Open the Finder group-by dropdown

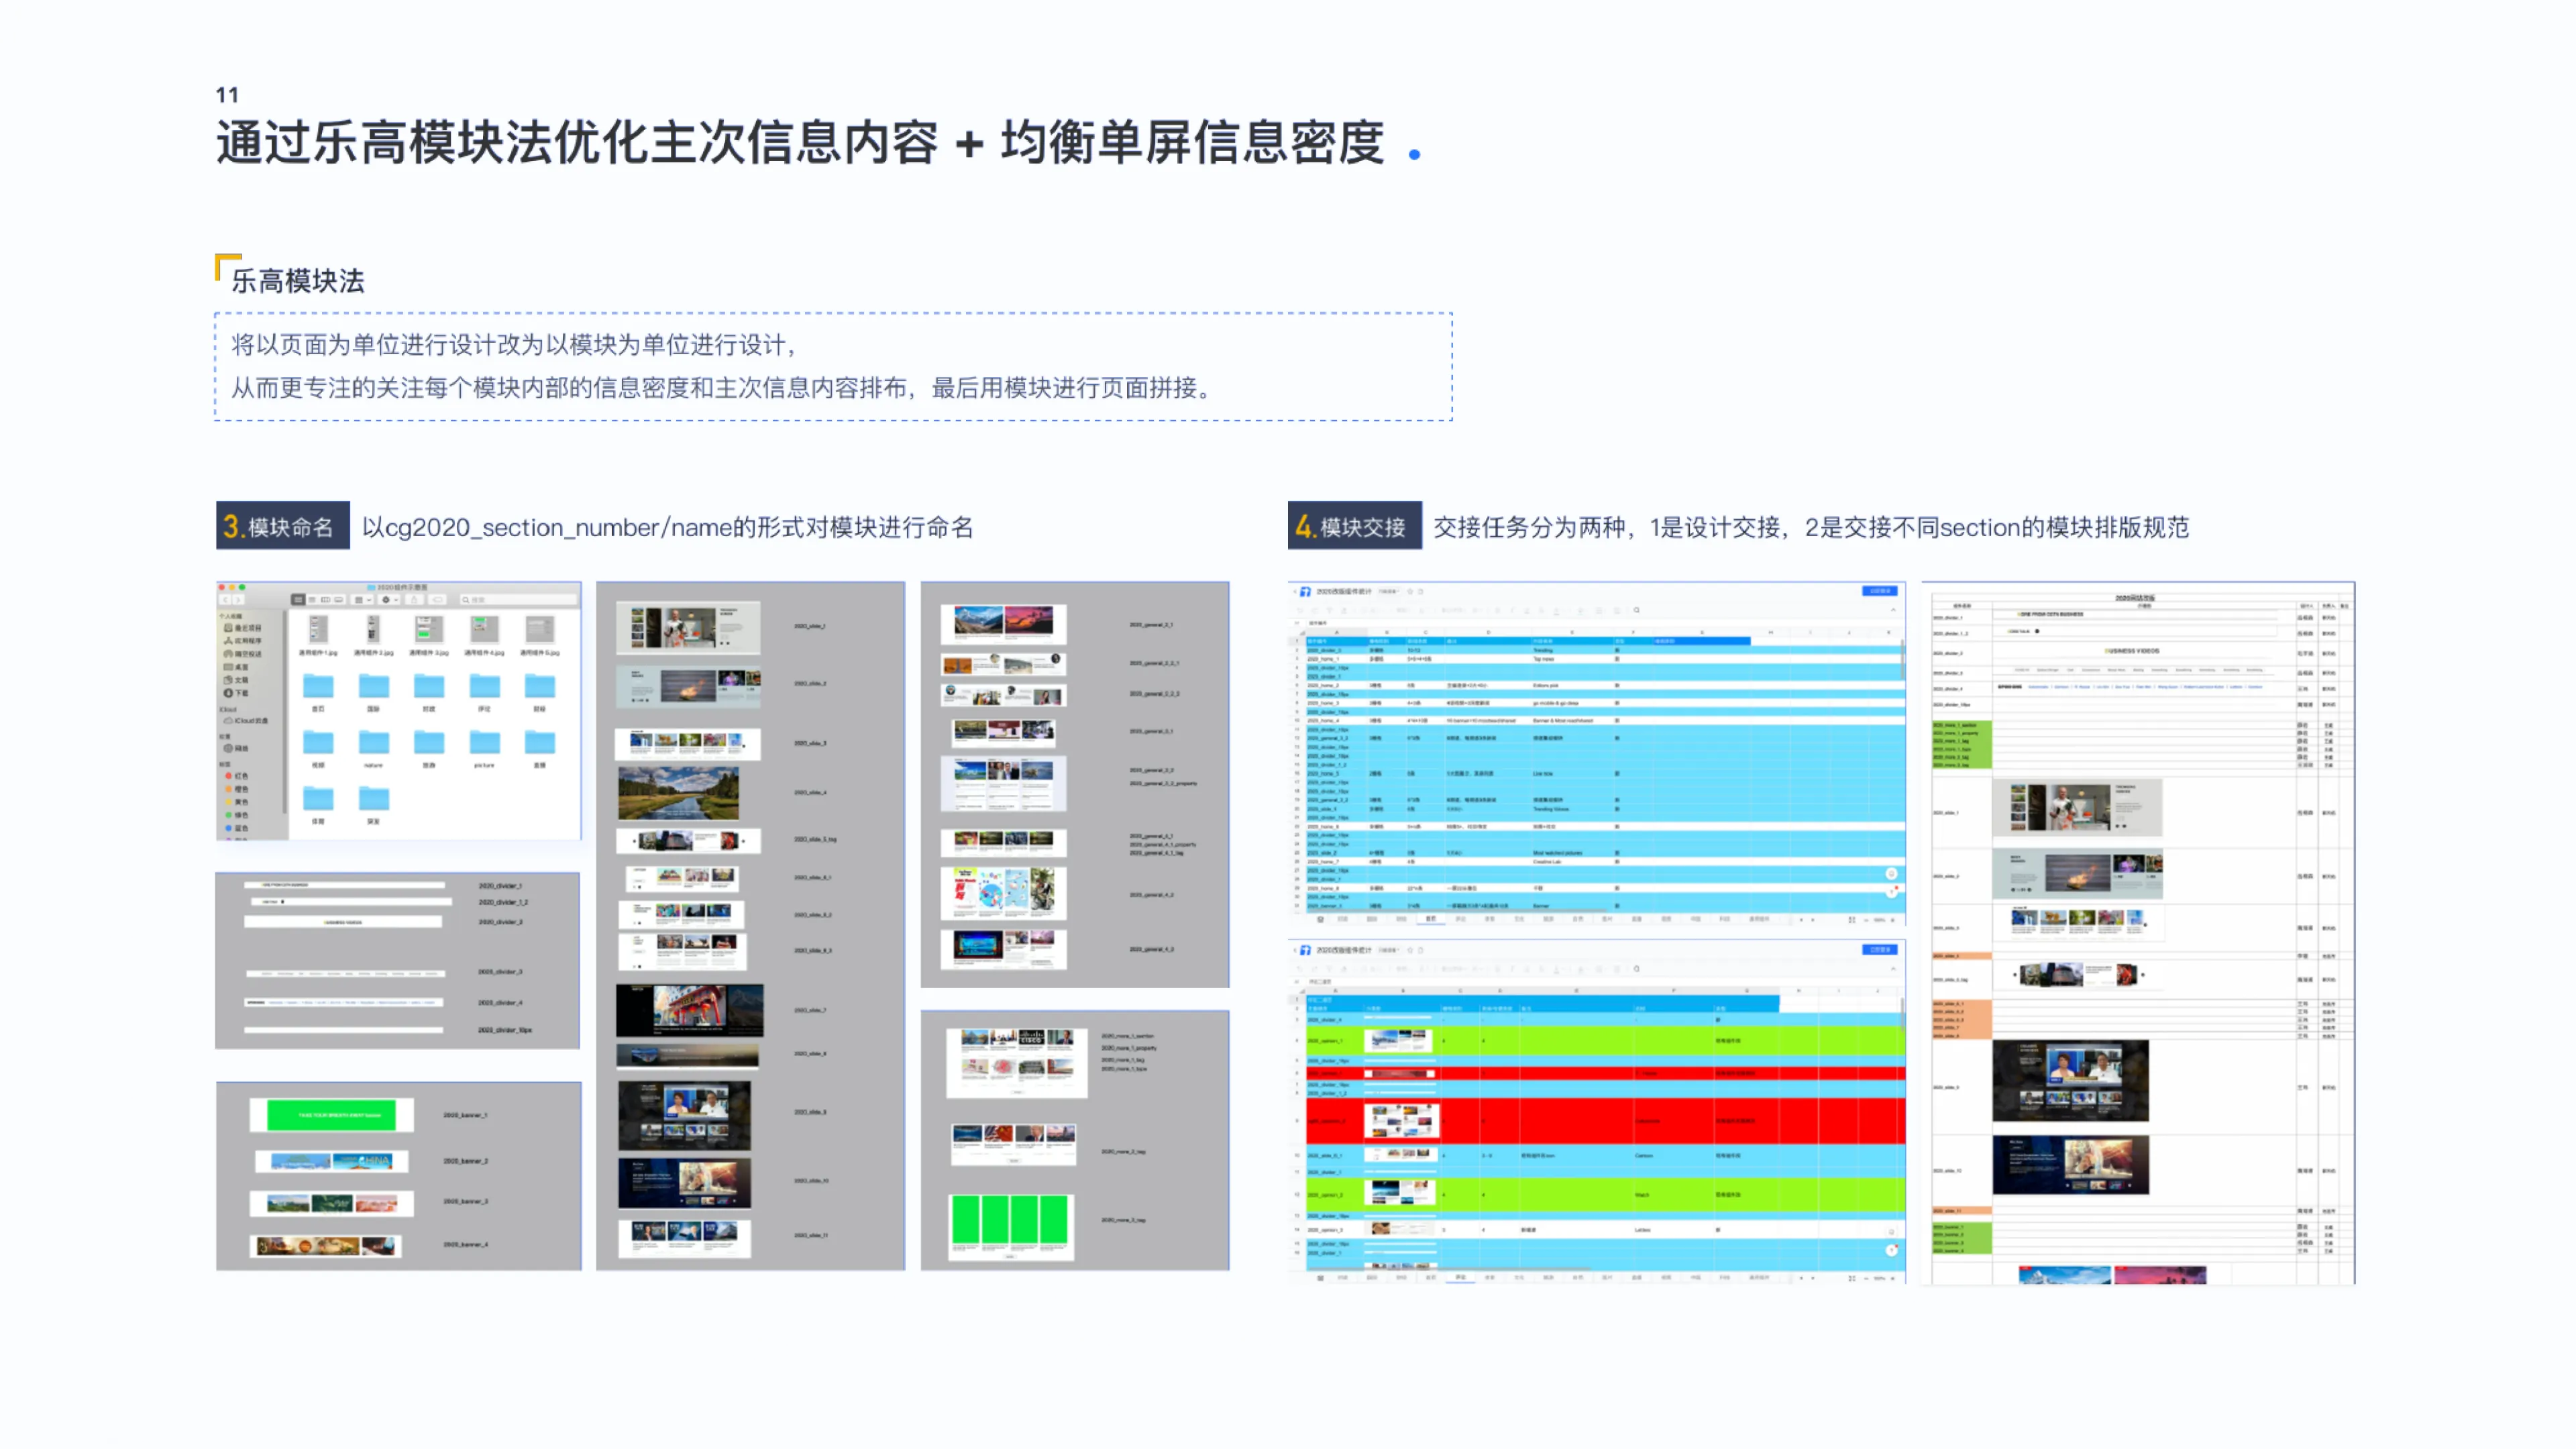[x=363, y=600]
